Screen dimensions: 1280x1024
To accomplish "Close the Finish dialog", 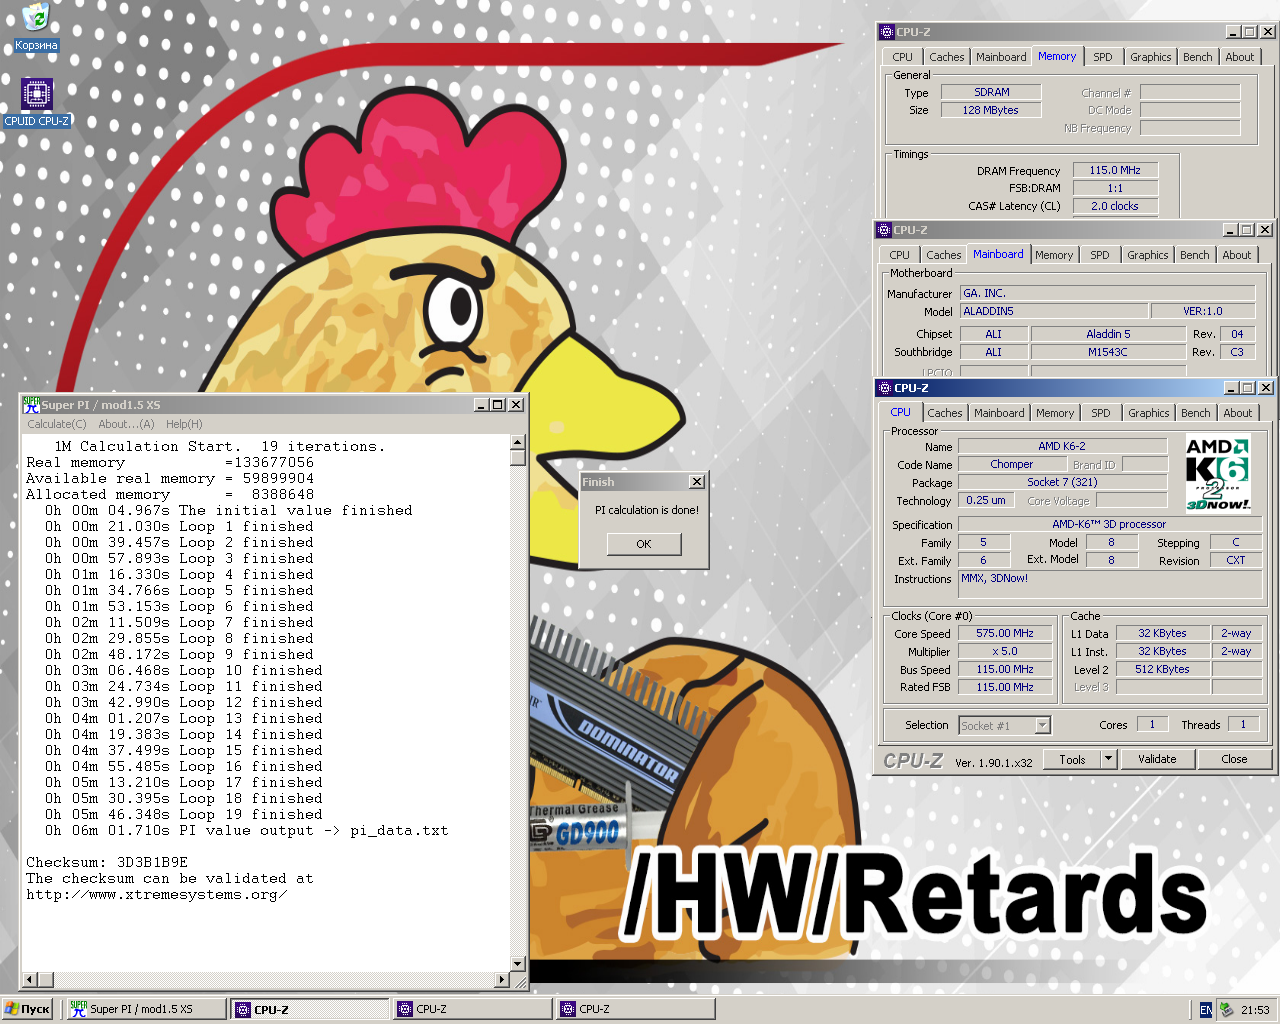I will pyautogui.click(x=697, y=482).
